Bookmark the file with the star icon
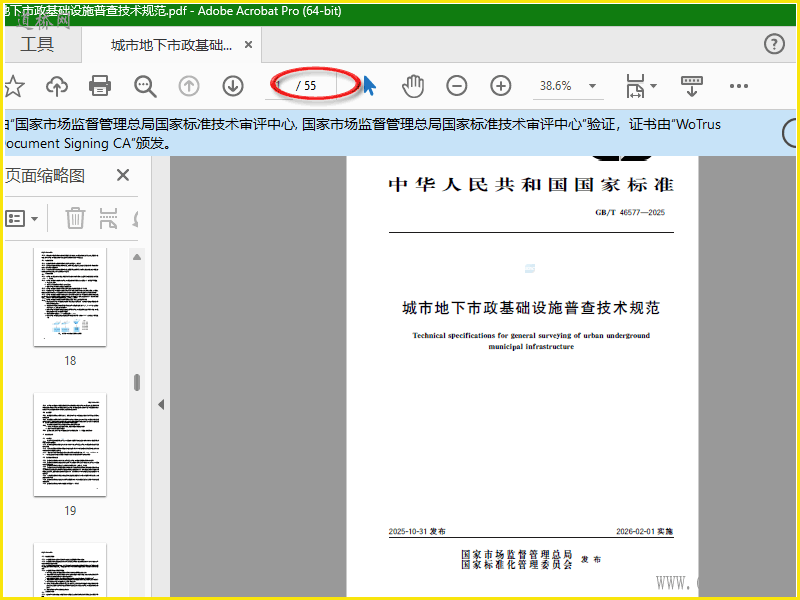 [x=14, y=86]
